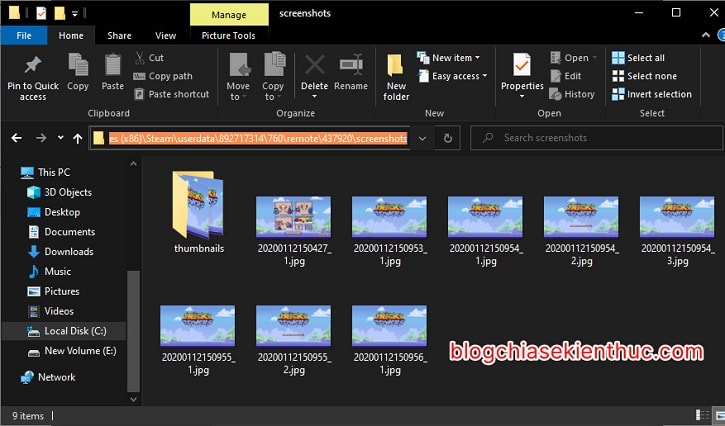
Task: Click the Search screenshots box
Action: coord(596,138)
